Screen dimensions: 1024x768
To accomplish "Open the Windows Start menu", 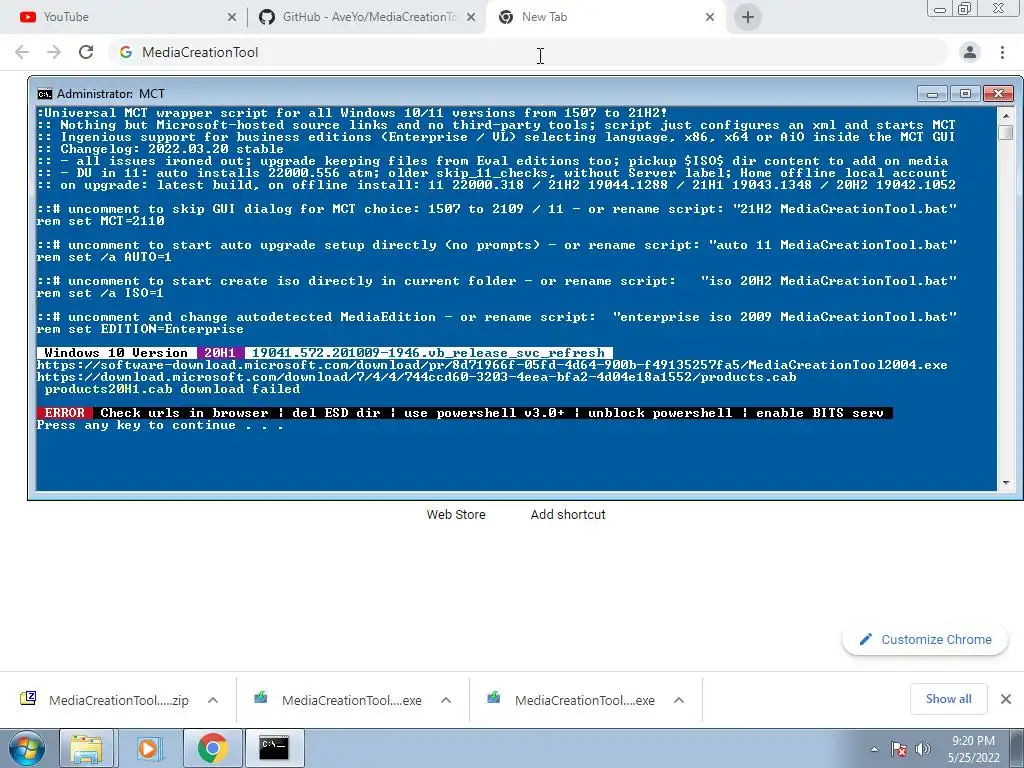I will pos(27,748).
